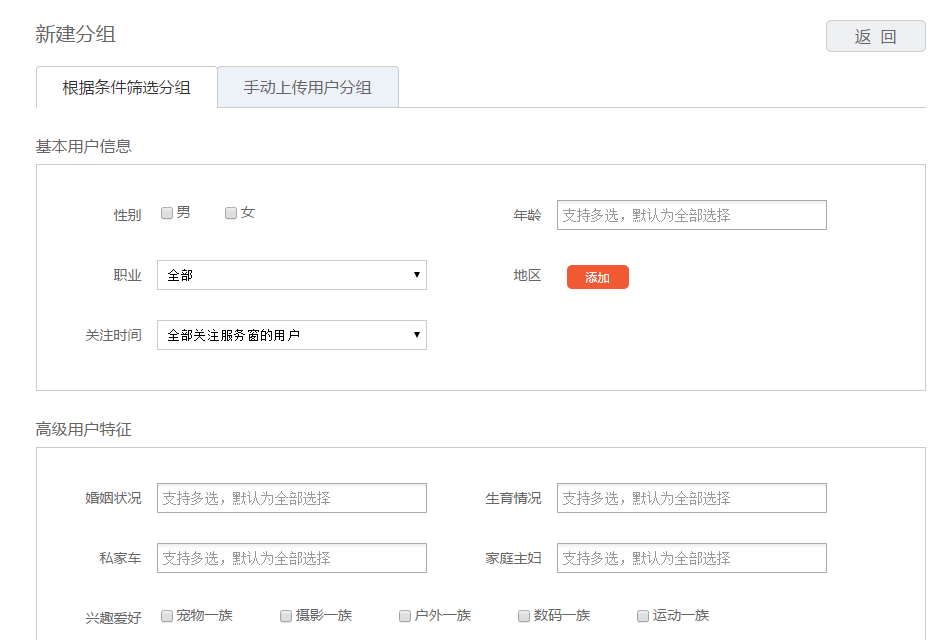This screenshot has height=640, width=944.
Task: Expand the 关注时间 dropdown
Action: pos(292,335)
